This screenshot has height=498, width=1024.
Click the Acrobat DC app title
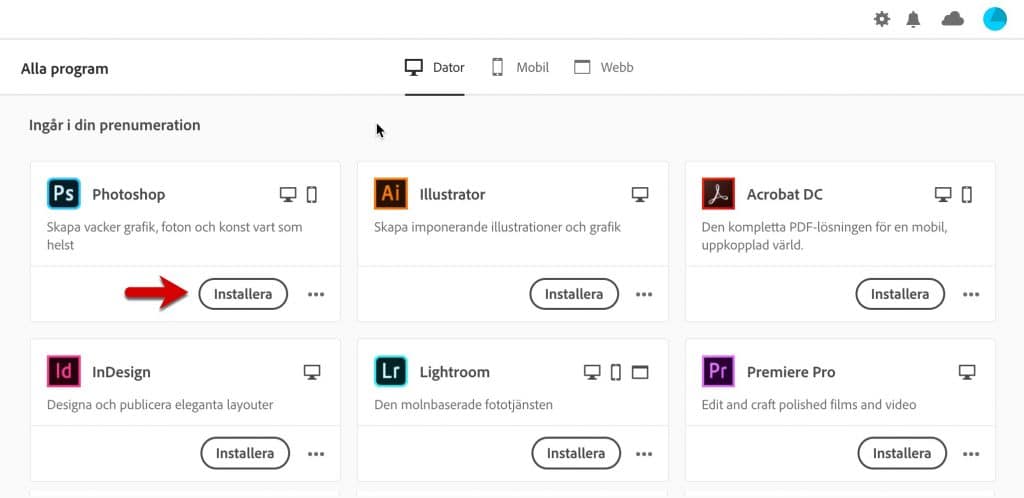pyautogui.click(x=785, y=195)
